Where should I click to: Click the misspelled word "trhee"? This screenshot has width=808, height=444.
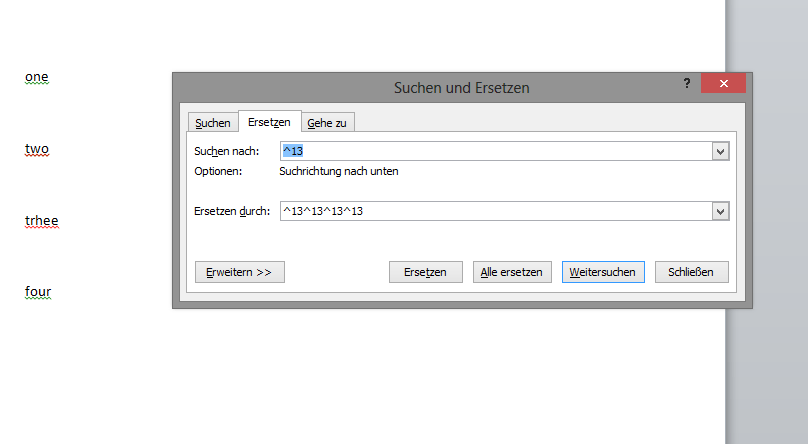coord(42,220)
